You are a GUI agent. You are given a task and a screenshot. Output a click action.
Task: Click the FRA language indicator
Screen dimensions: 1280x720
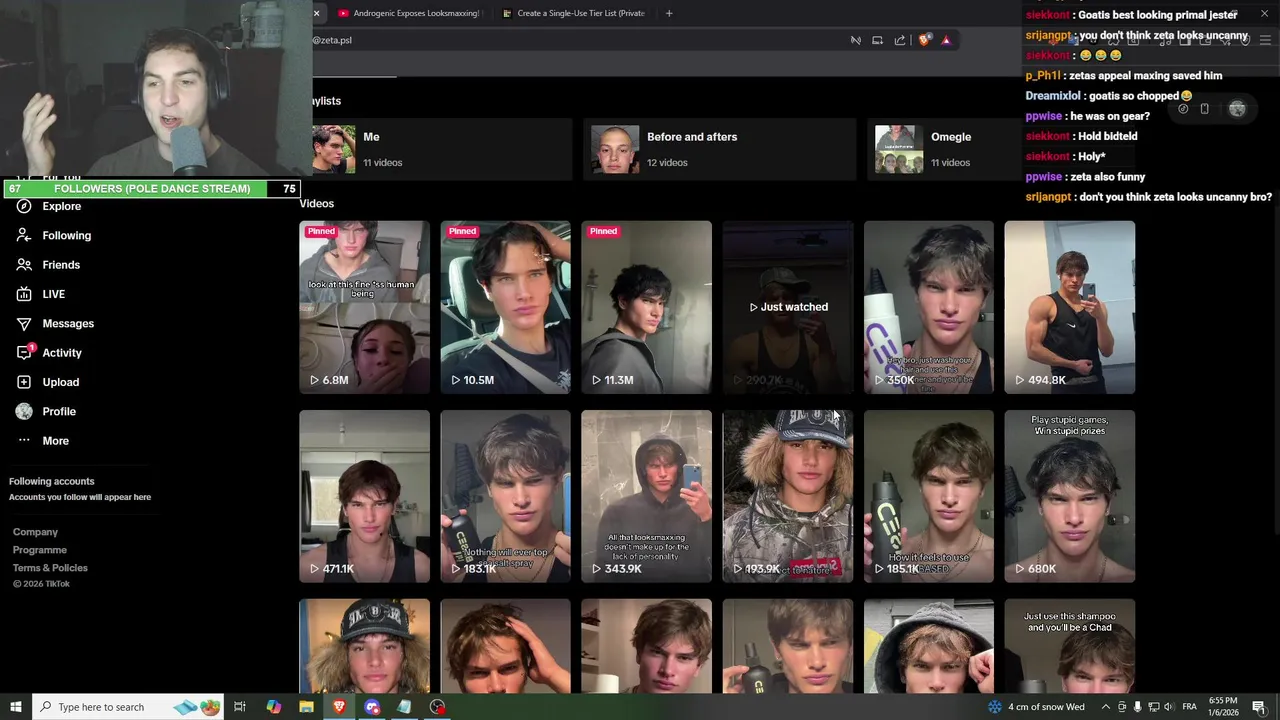pos(1190,707)
